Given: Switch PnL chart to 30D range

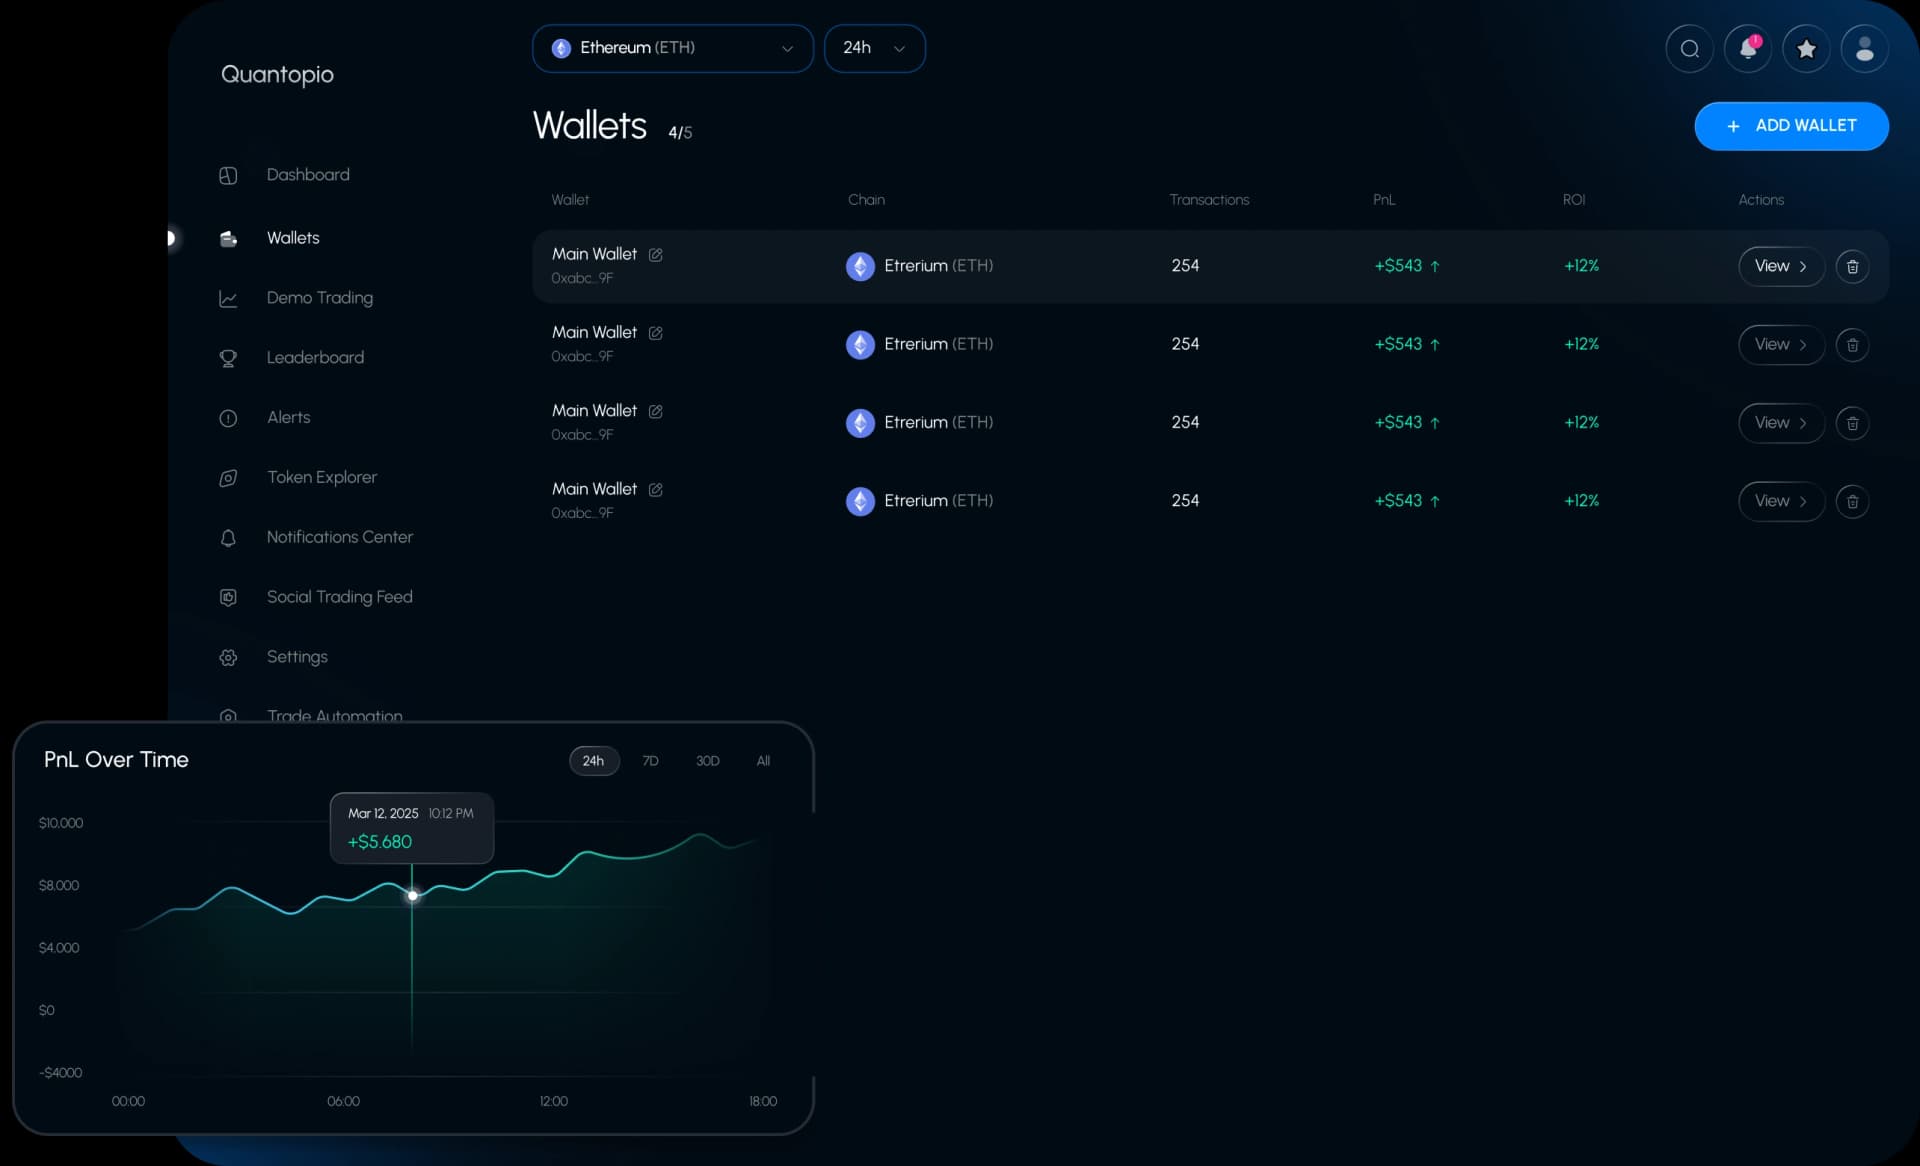Looking at the screenshot, I should click(x=707, y=761).
